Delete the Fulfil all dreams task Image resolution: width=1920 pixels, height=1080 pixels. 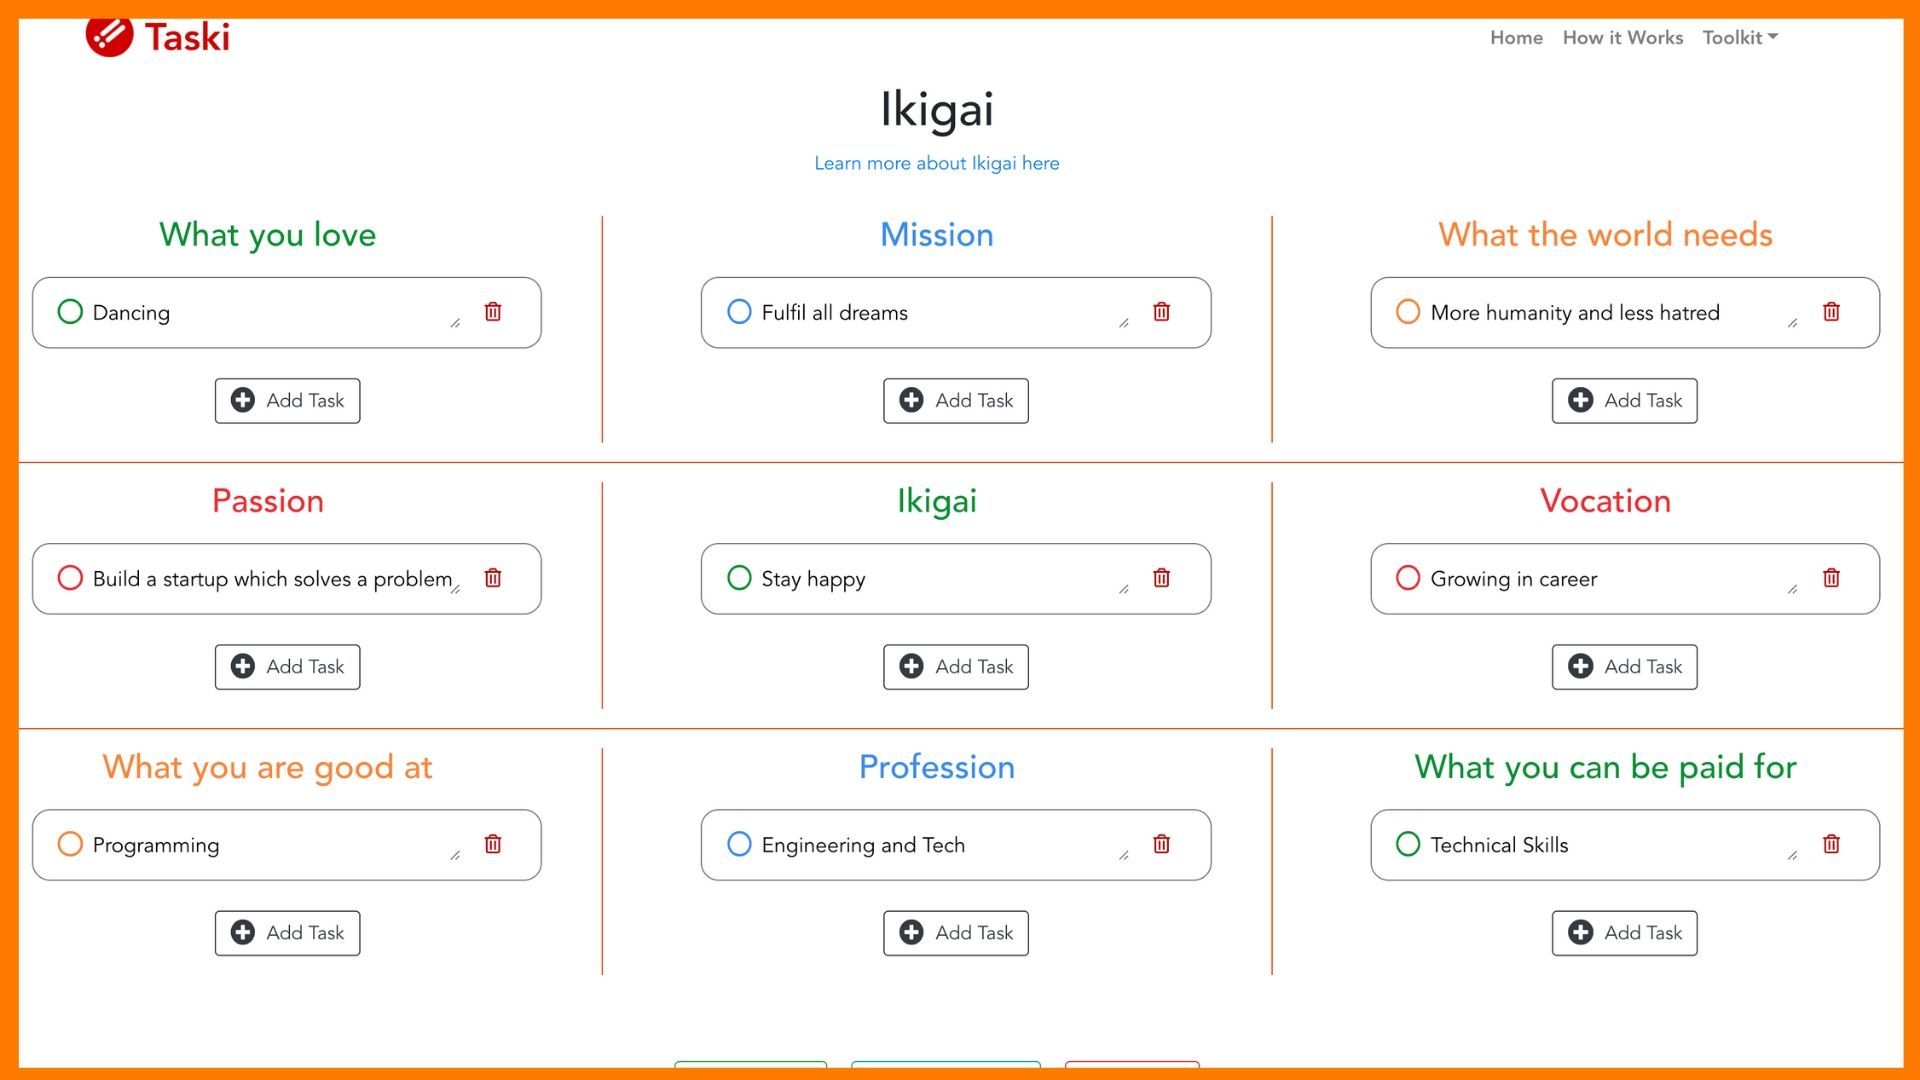(1161, 312)
